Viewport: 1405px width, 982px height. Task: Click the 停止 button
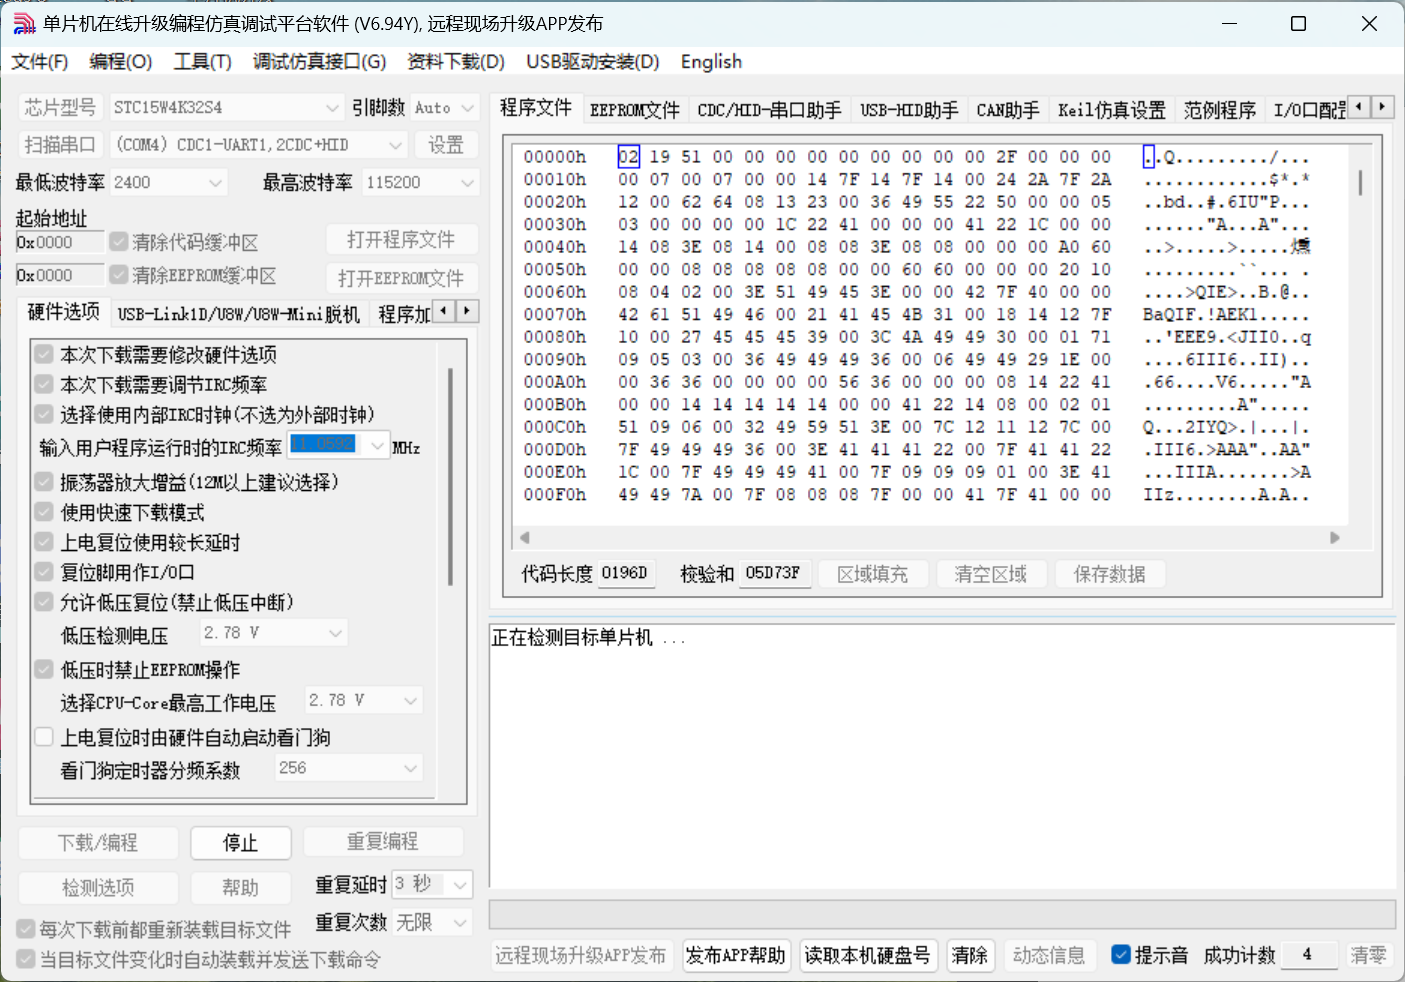[241, 843]
